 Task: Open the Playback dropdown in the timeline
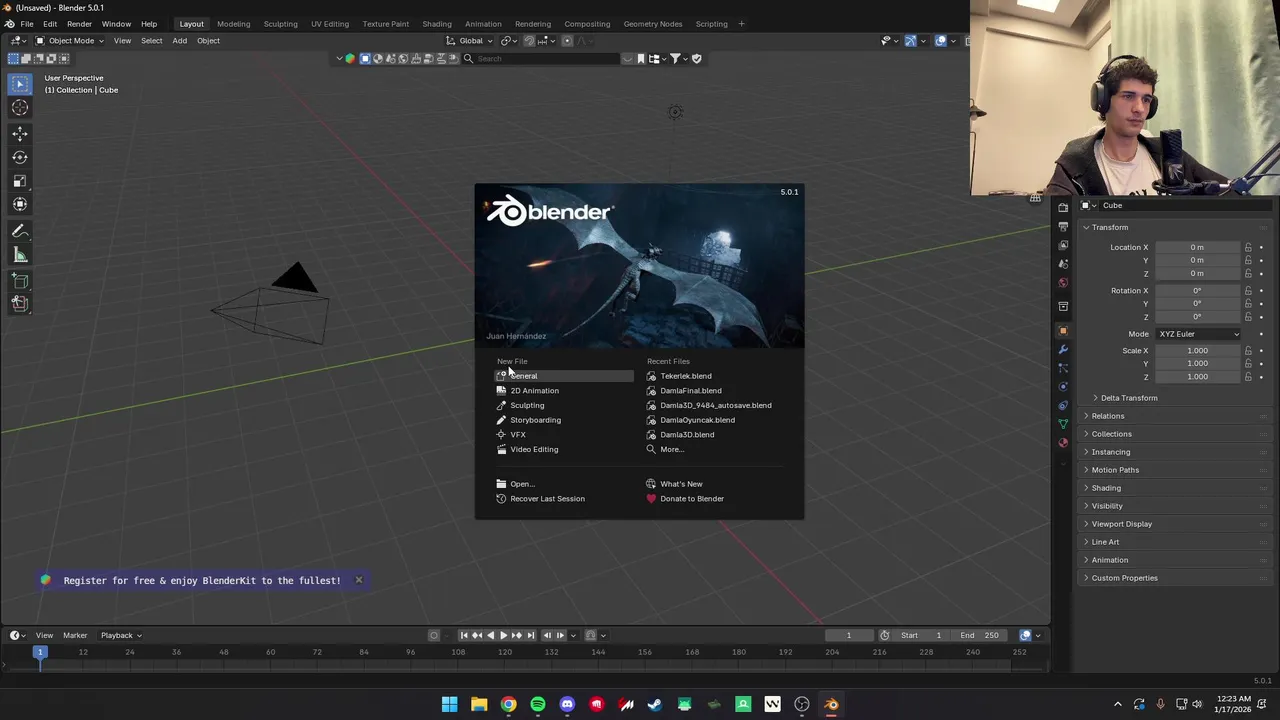point(120,635)
